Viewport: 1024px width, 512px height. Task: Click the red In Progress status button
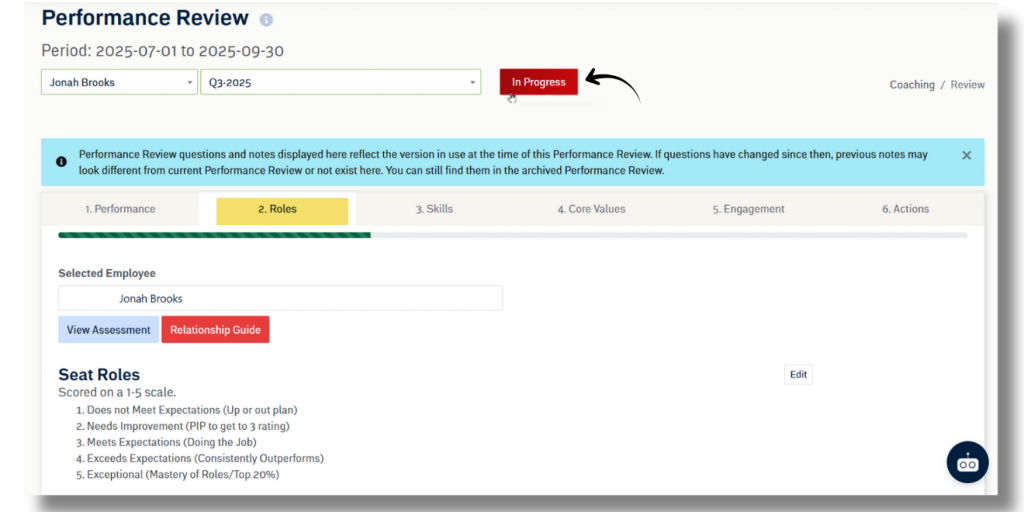pyautogui.click(x=538, y=82)
